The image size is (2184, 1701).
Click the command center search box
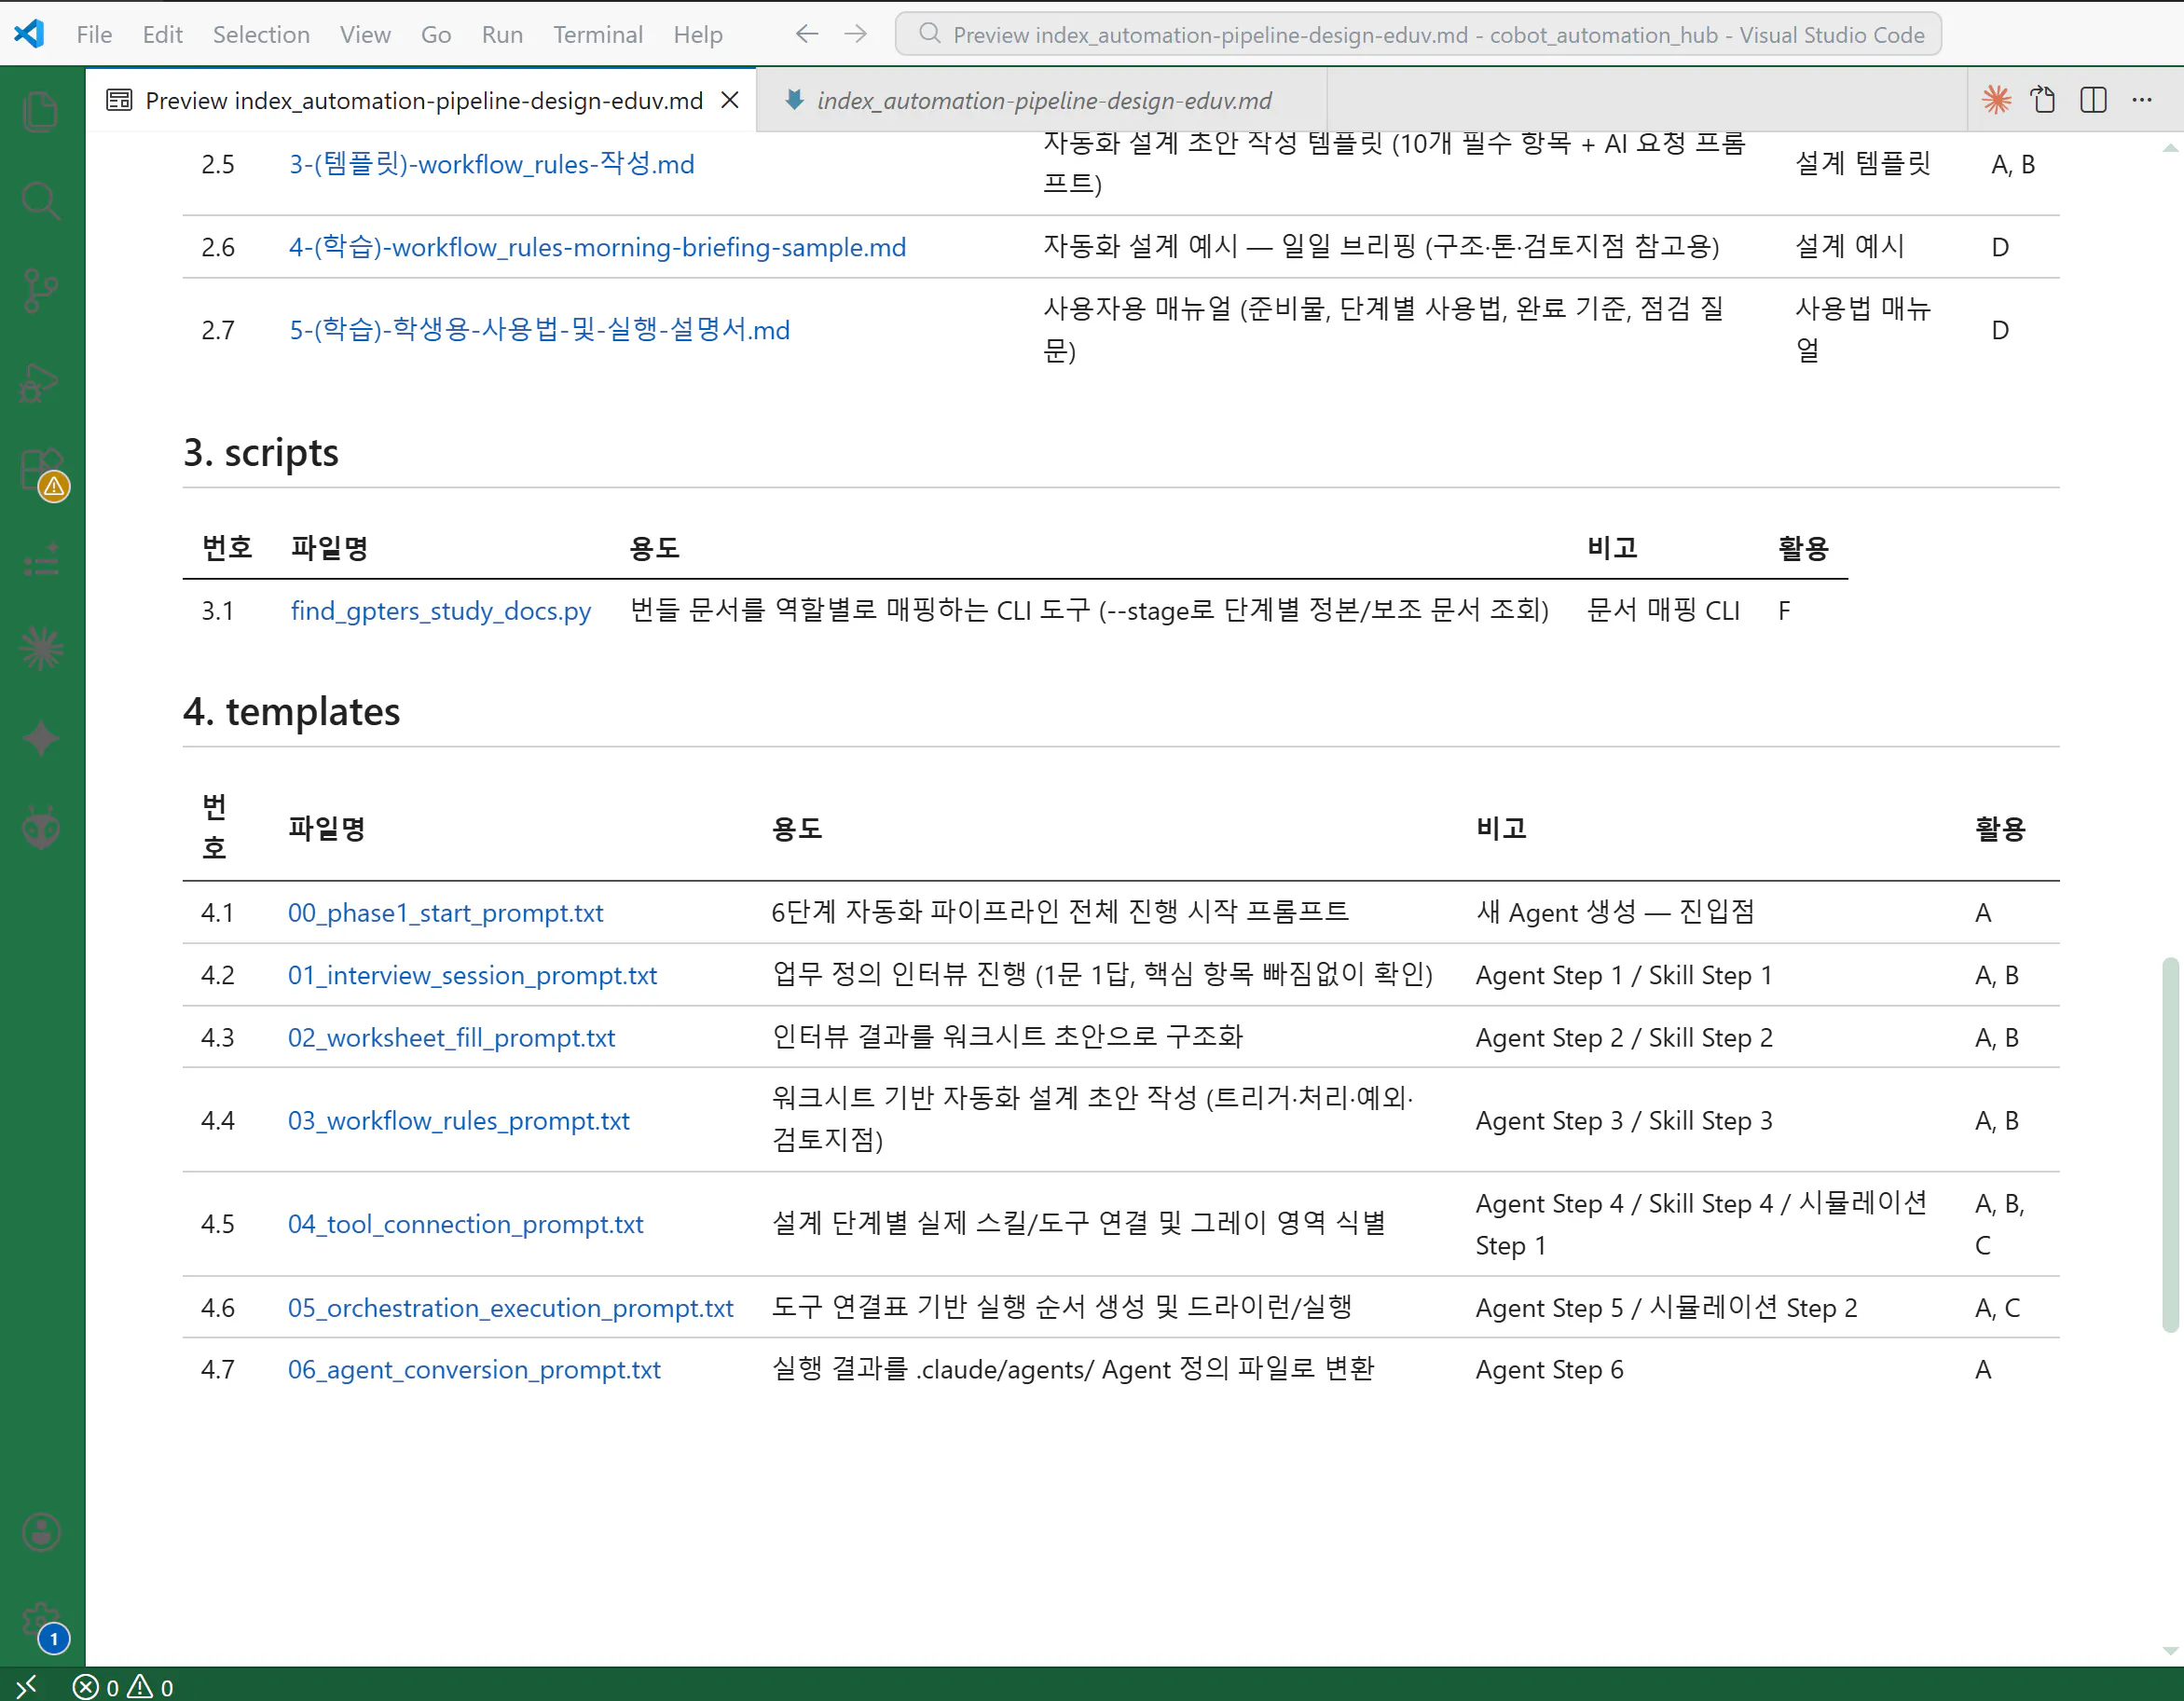tap(1418, 34)
